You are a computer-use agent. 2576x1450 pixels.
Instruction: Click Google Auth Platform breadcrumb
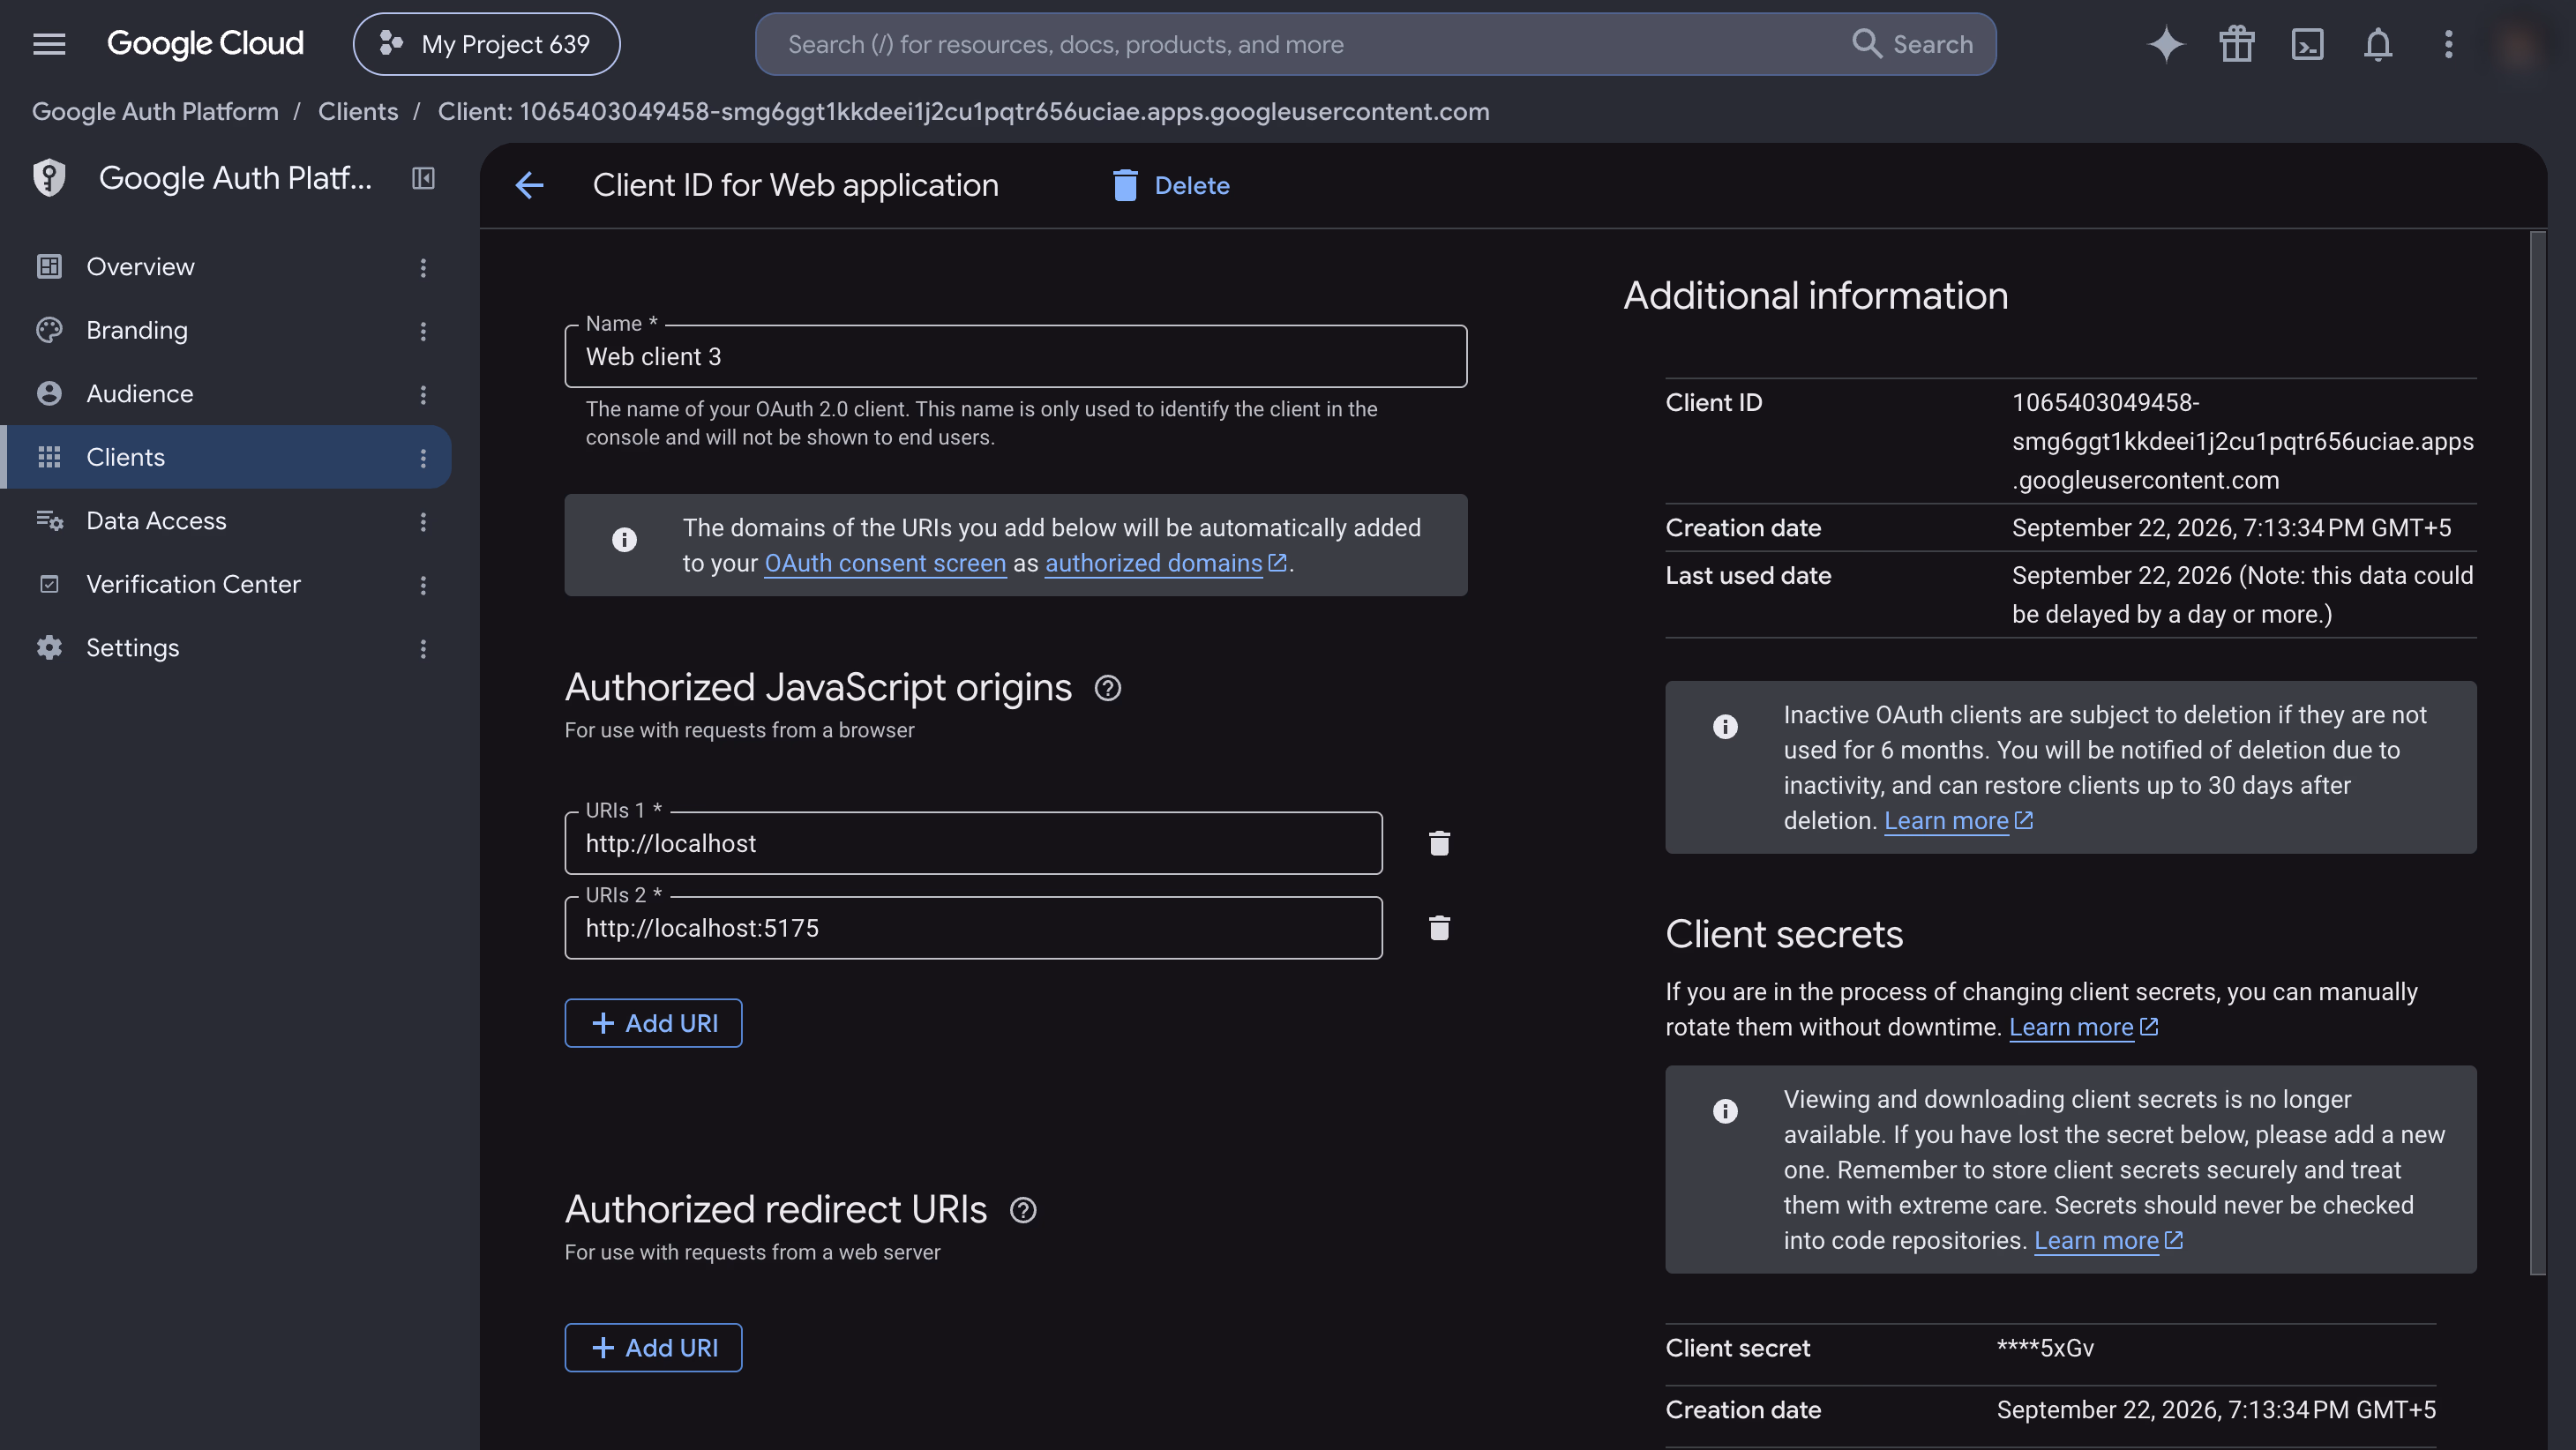[x=155, y=111]
